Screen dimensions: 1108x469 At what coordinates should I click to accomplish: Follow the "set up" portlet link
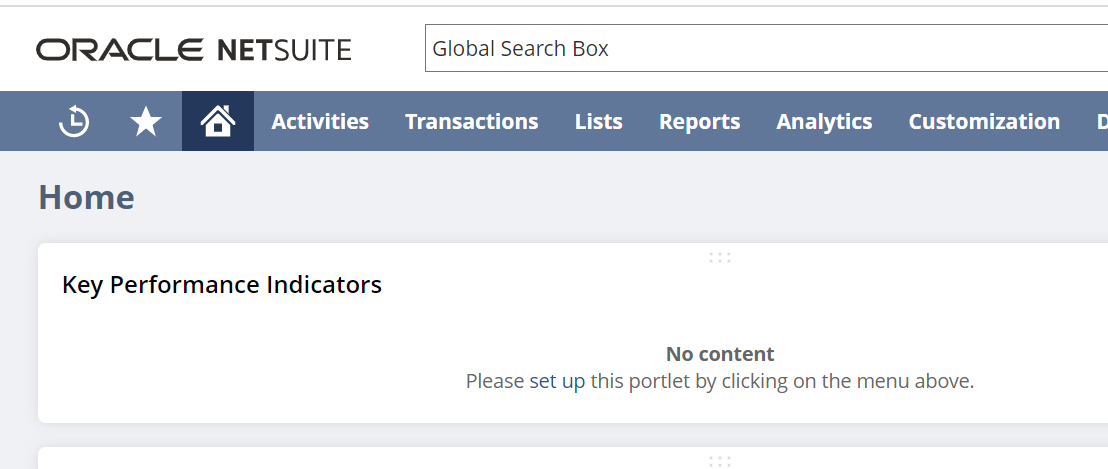(x=557, y=381)
